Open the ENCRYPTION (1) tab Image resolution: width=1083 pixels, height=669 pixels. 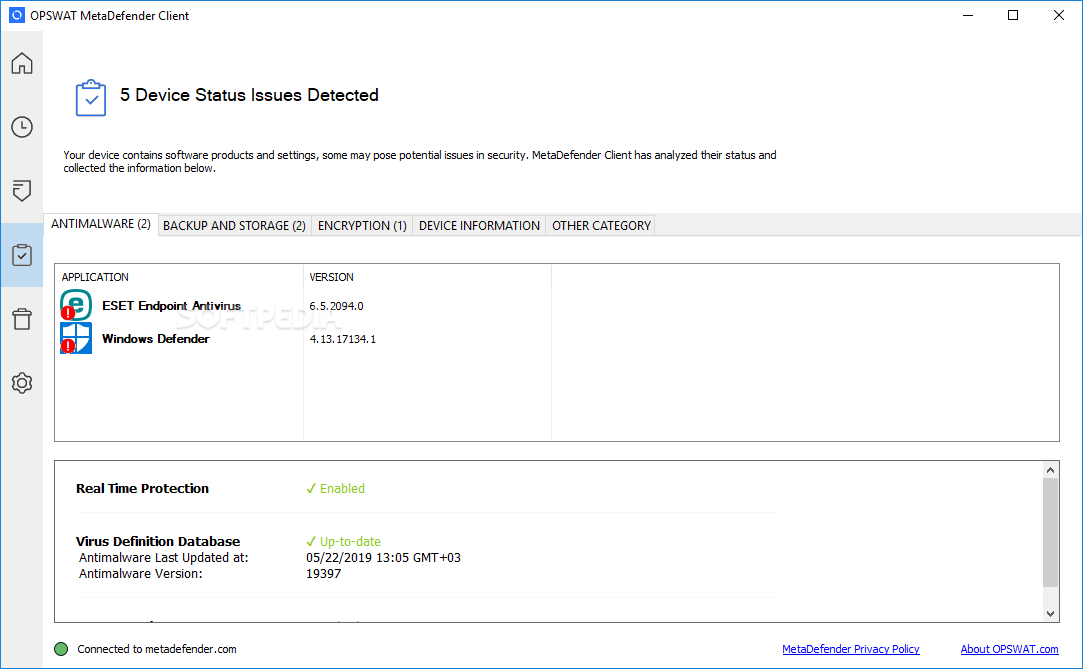coord(362,226)
